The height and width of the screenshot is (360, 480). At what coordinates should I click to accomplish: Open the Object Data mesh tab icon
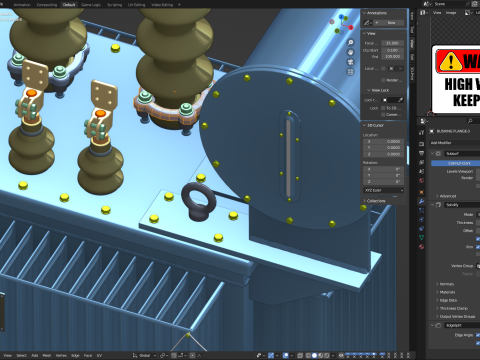[421, 237]
